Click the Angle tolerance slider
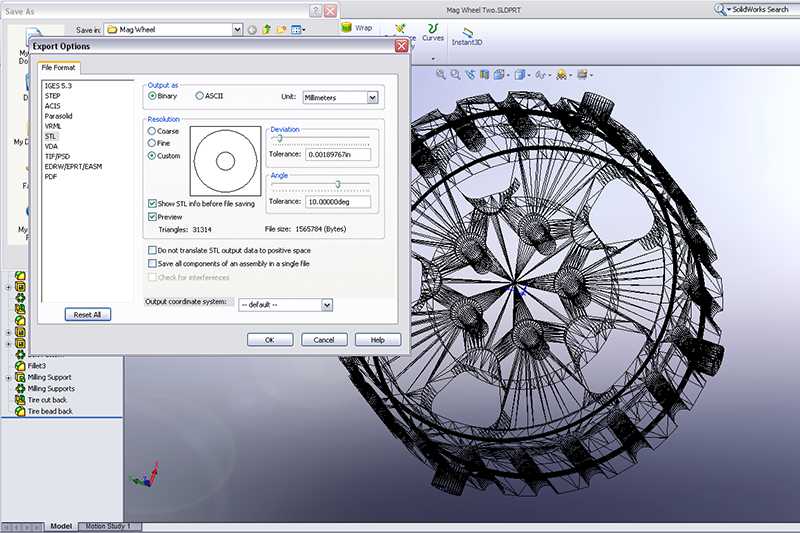Image resolution: width=800 pixels, height=533 pixels. tap(338, 184)
